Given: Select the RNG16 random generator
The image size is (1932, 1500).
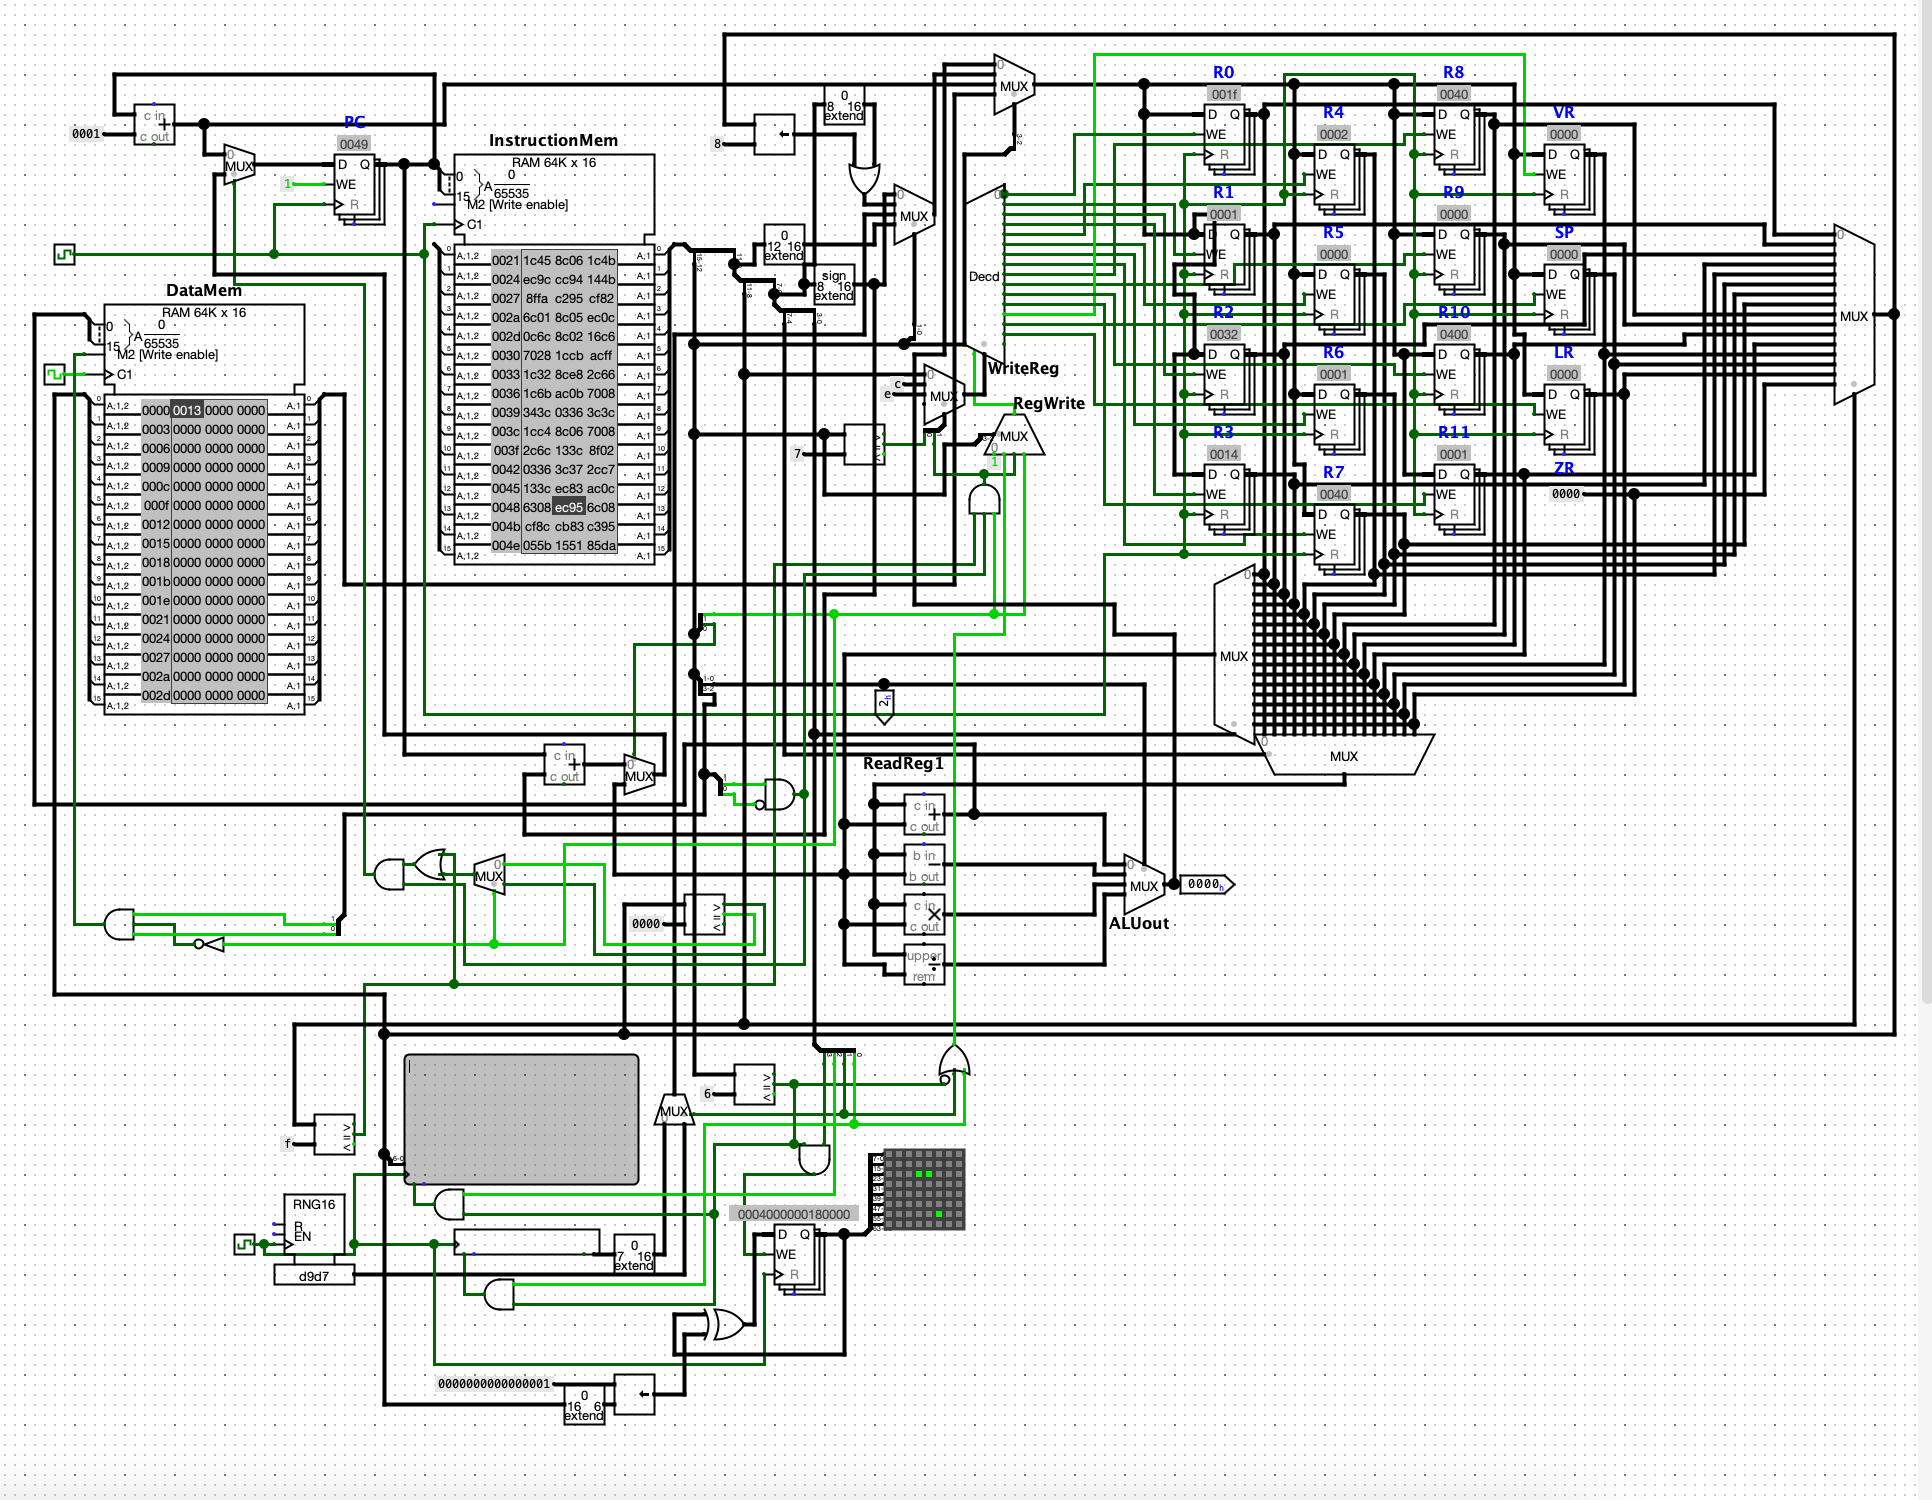Looking at the screenshot, I should pos(314,1224).
